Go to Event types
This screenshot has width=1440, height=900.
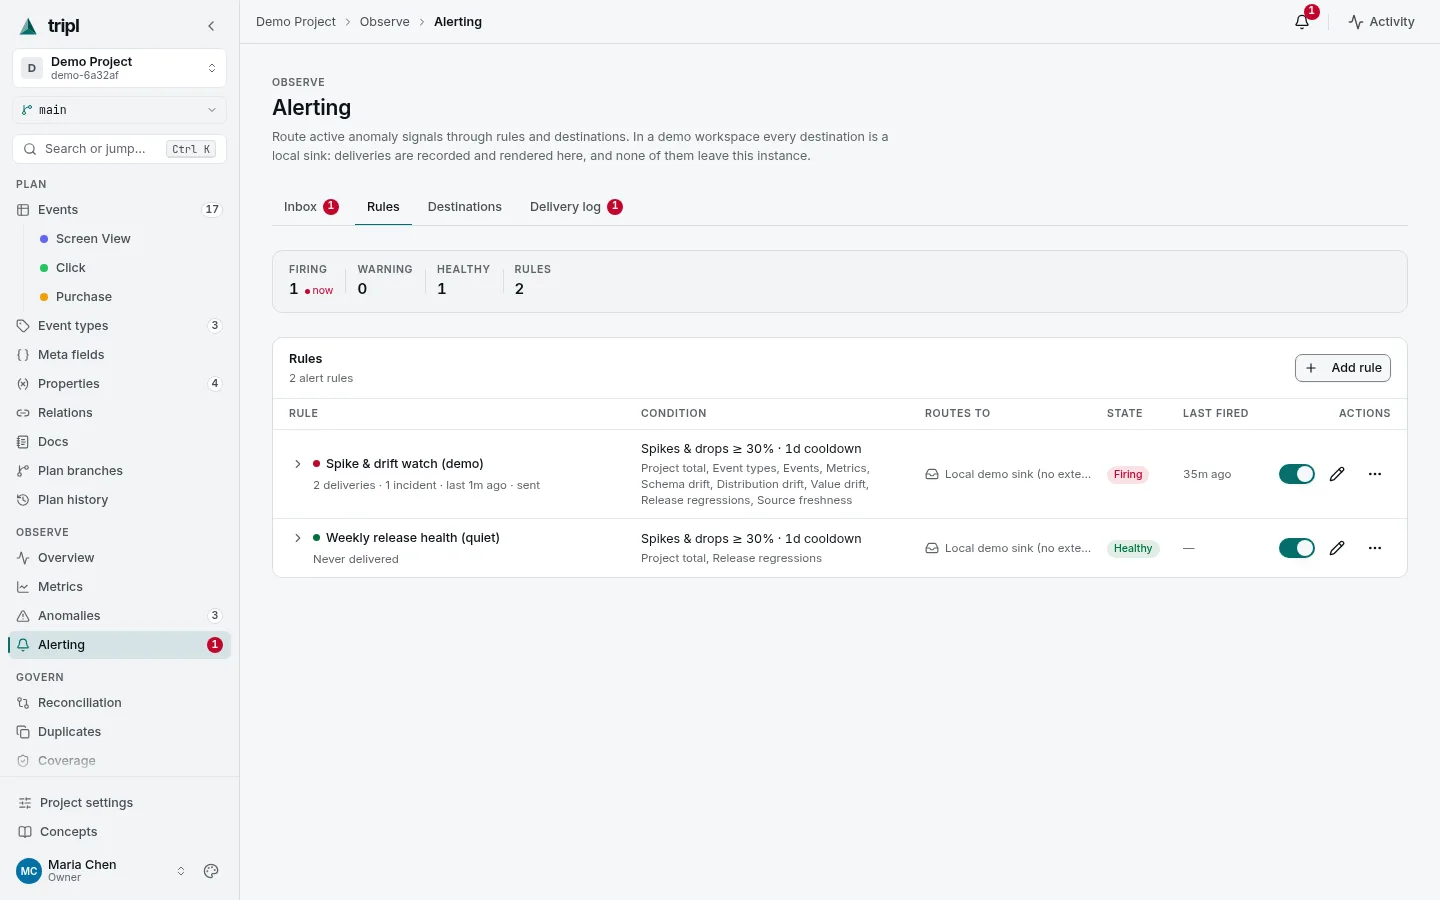coord(119,326)
